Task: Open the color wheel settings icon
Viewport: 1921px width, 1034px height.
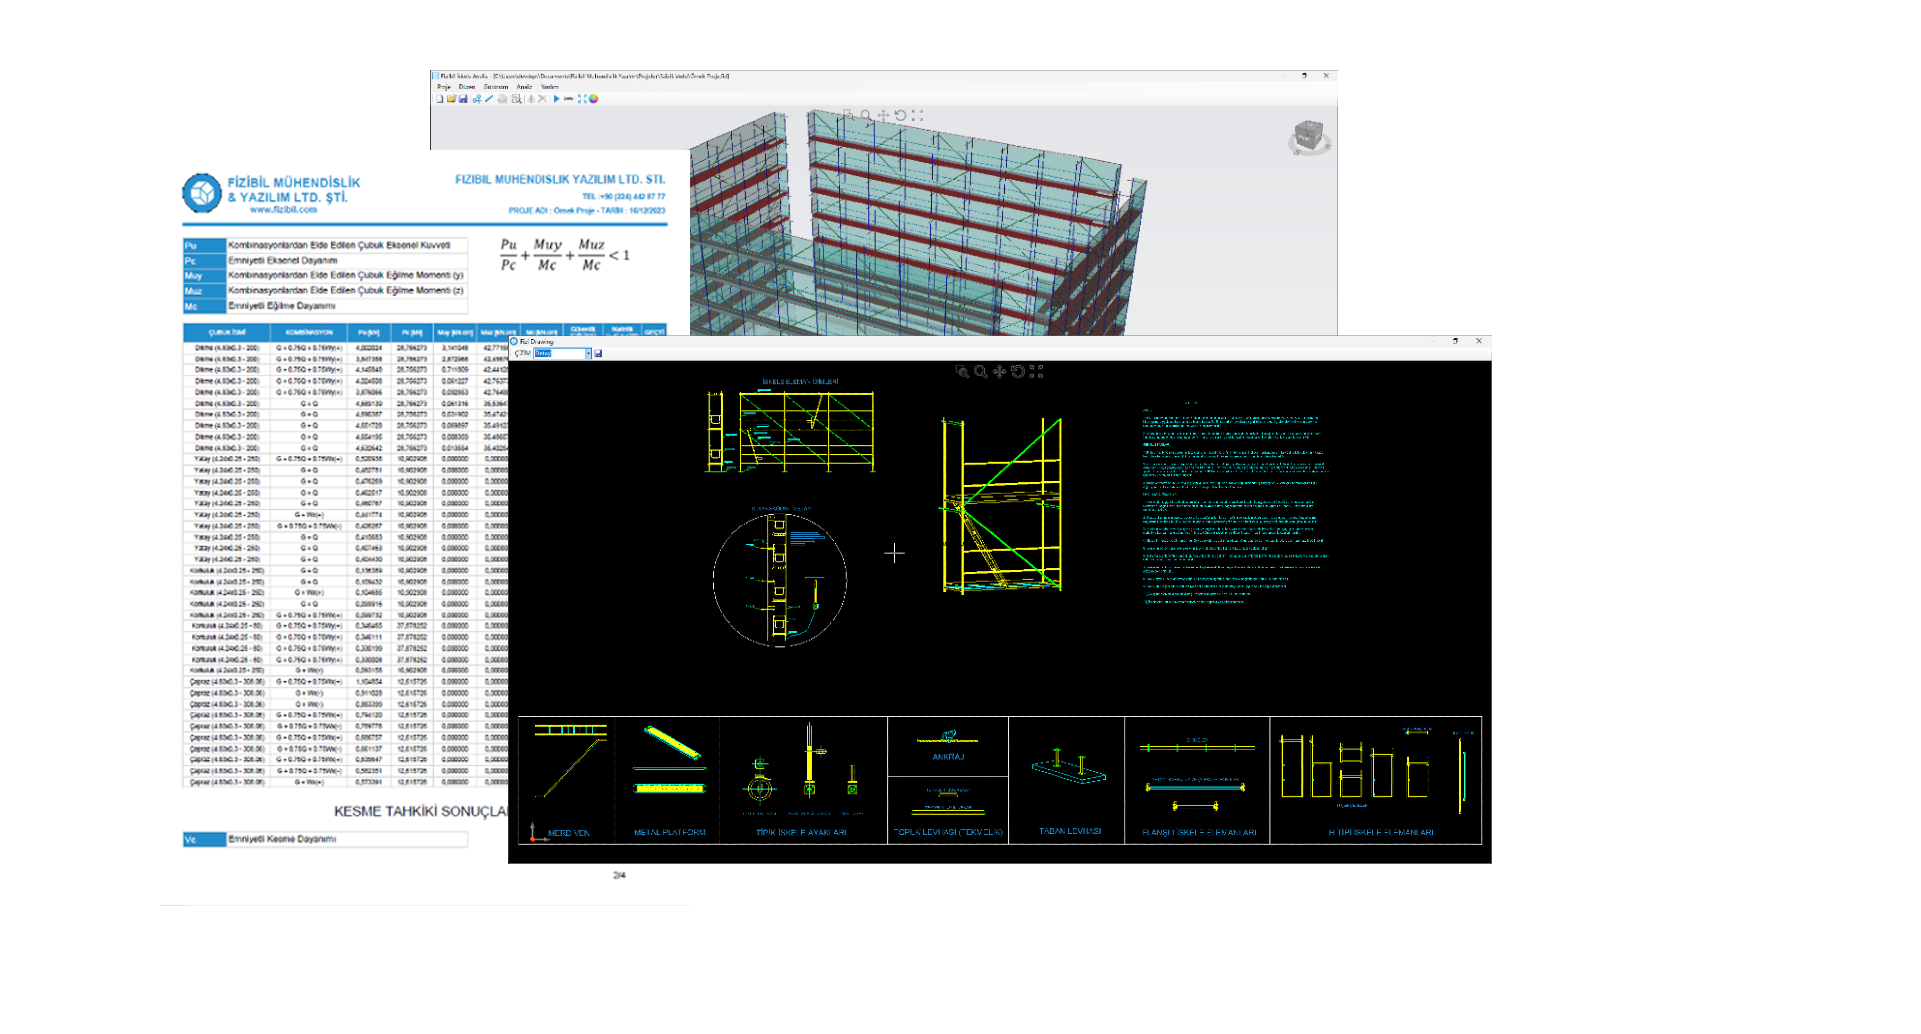Action: pyautogui.click(x=594, y=99)
